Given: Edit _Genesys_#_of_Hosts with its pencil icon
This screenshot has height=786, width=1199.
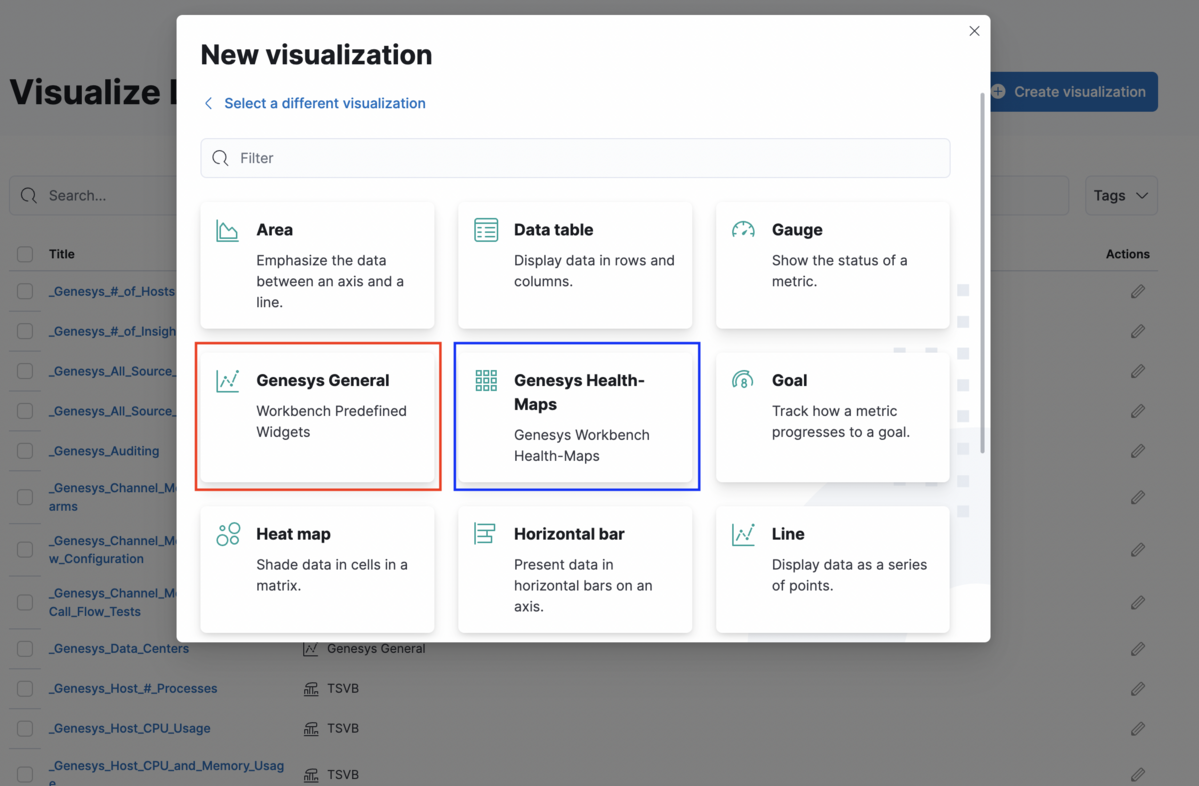Looking at the screenshot, I should [x=1138, y=291].
